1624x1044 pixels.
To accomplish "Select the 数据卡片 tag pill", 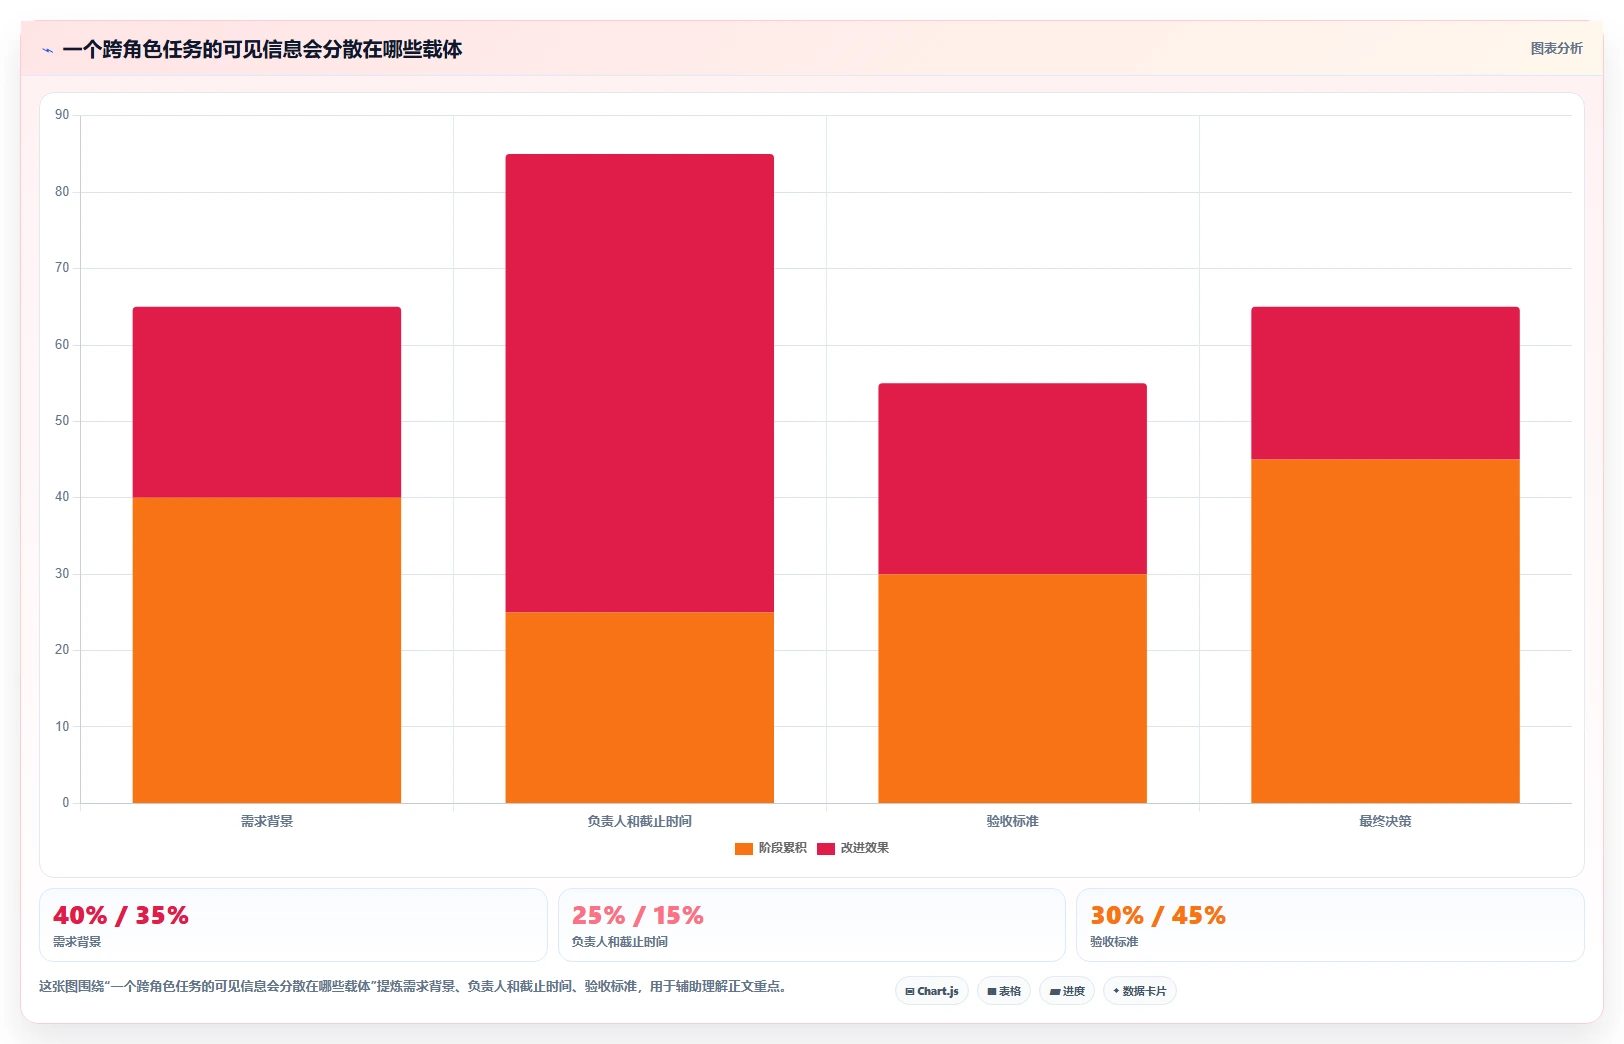I will click(x=1140, y=991).
